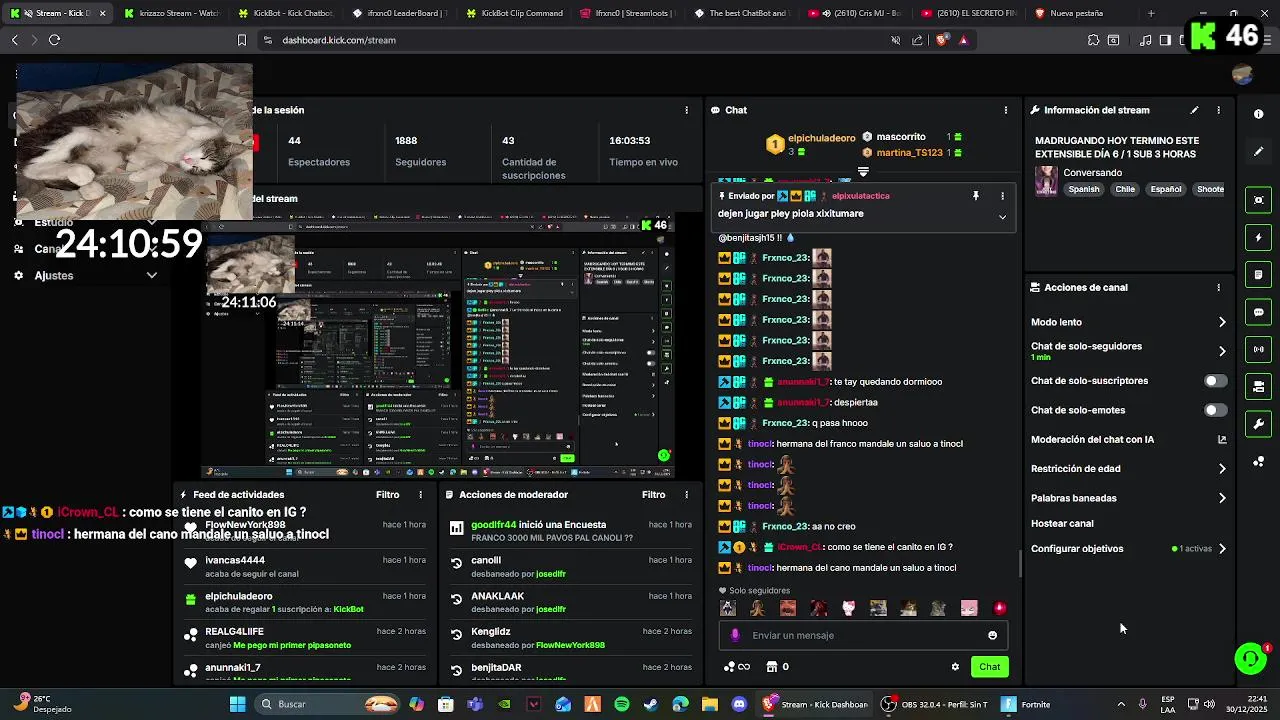
Task: Open OBS 32.0.4 from the taskbar
Action: click(x=934, y=704)
